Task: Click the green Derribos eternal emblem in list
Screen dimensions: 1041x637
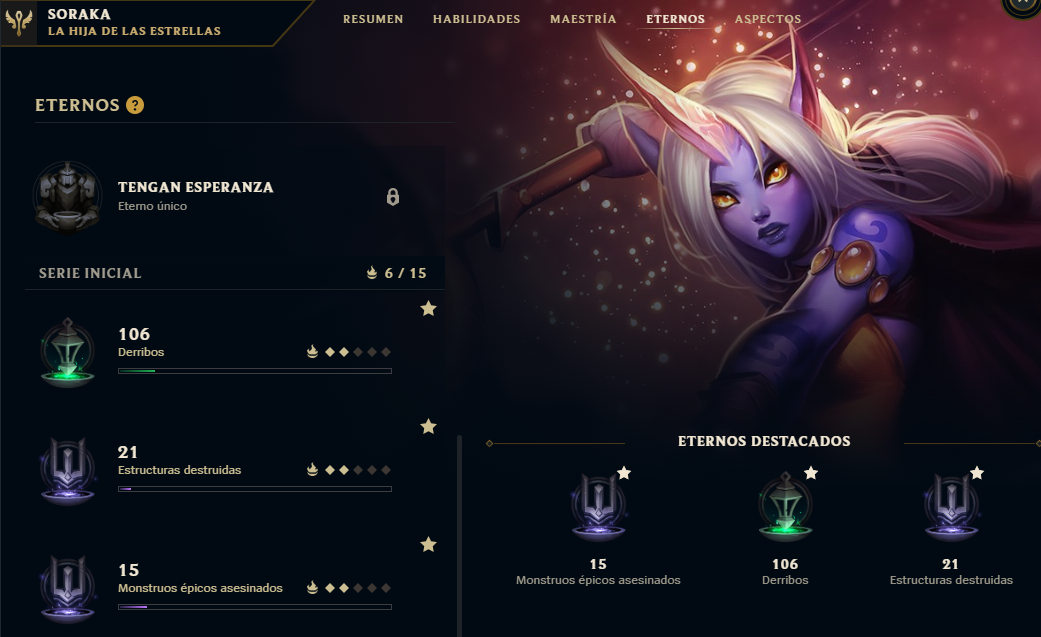Action: 67,352
